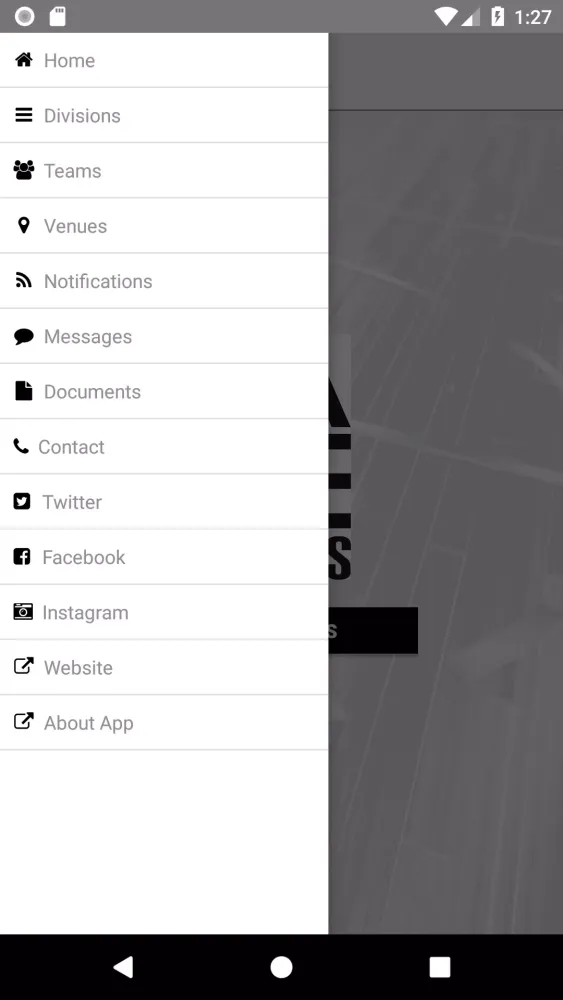Go to the Teams menu item
Image resolution: width=563 pixels, height=1000 pixels.
(x=164, y=170)
